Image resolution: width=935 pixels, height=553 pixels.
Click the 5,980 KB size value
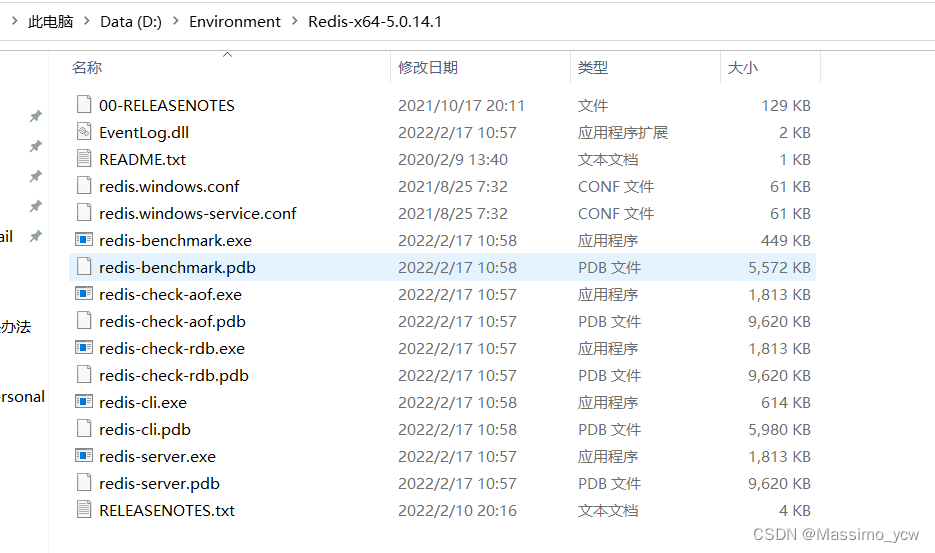pos(779,430)
